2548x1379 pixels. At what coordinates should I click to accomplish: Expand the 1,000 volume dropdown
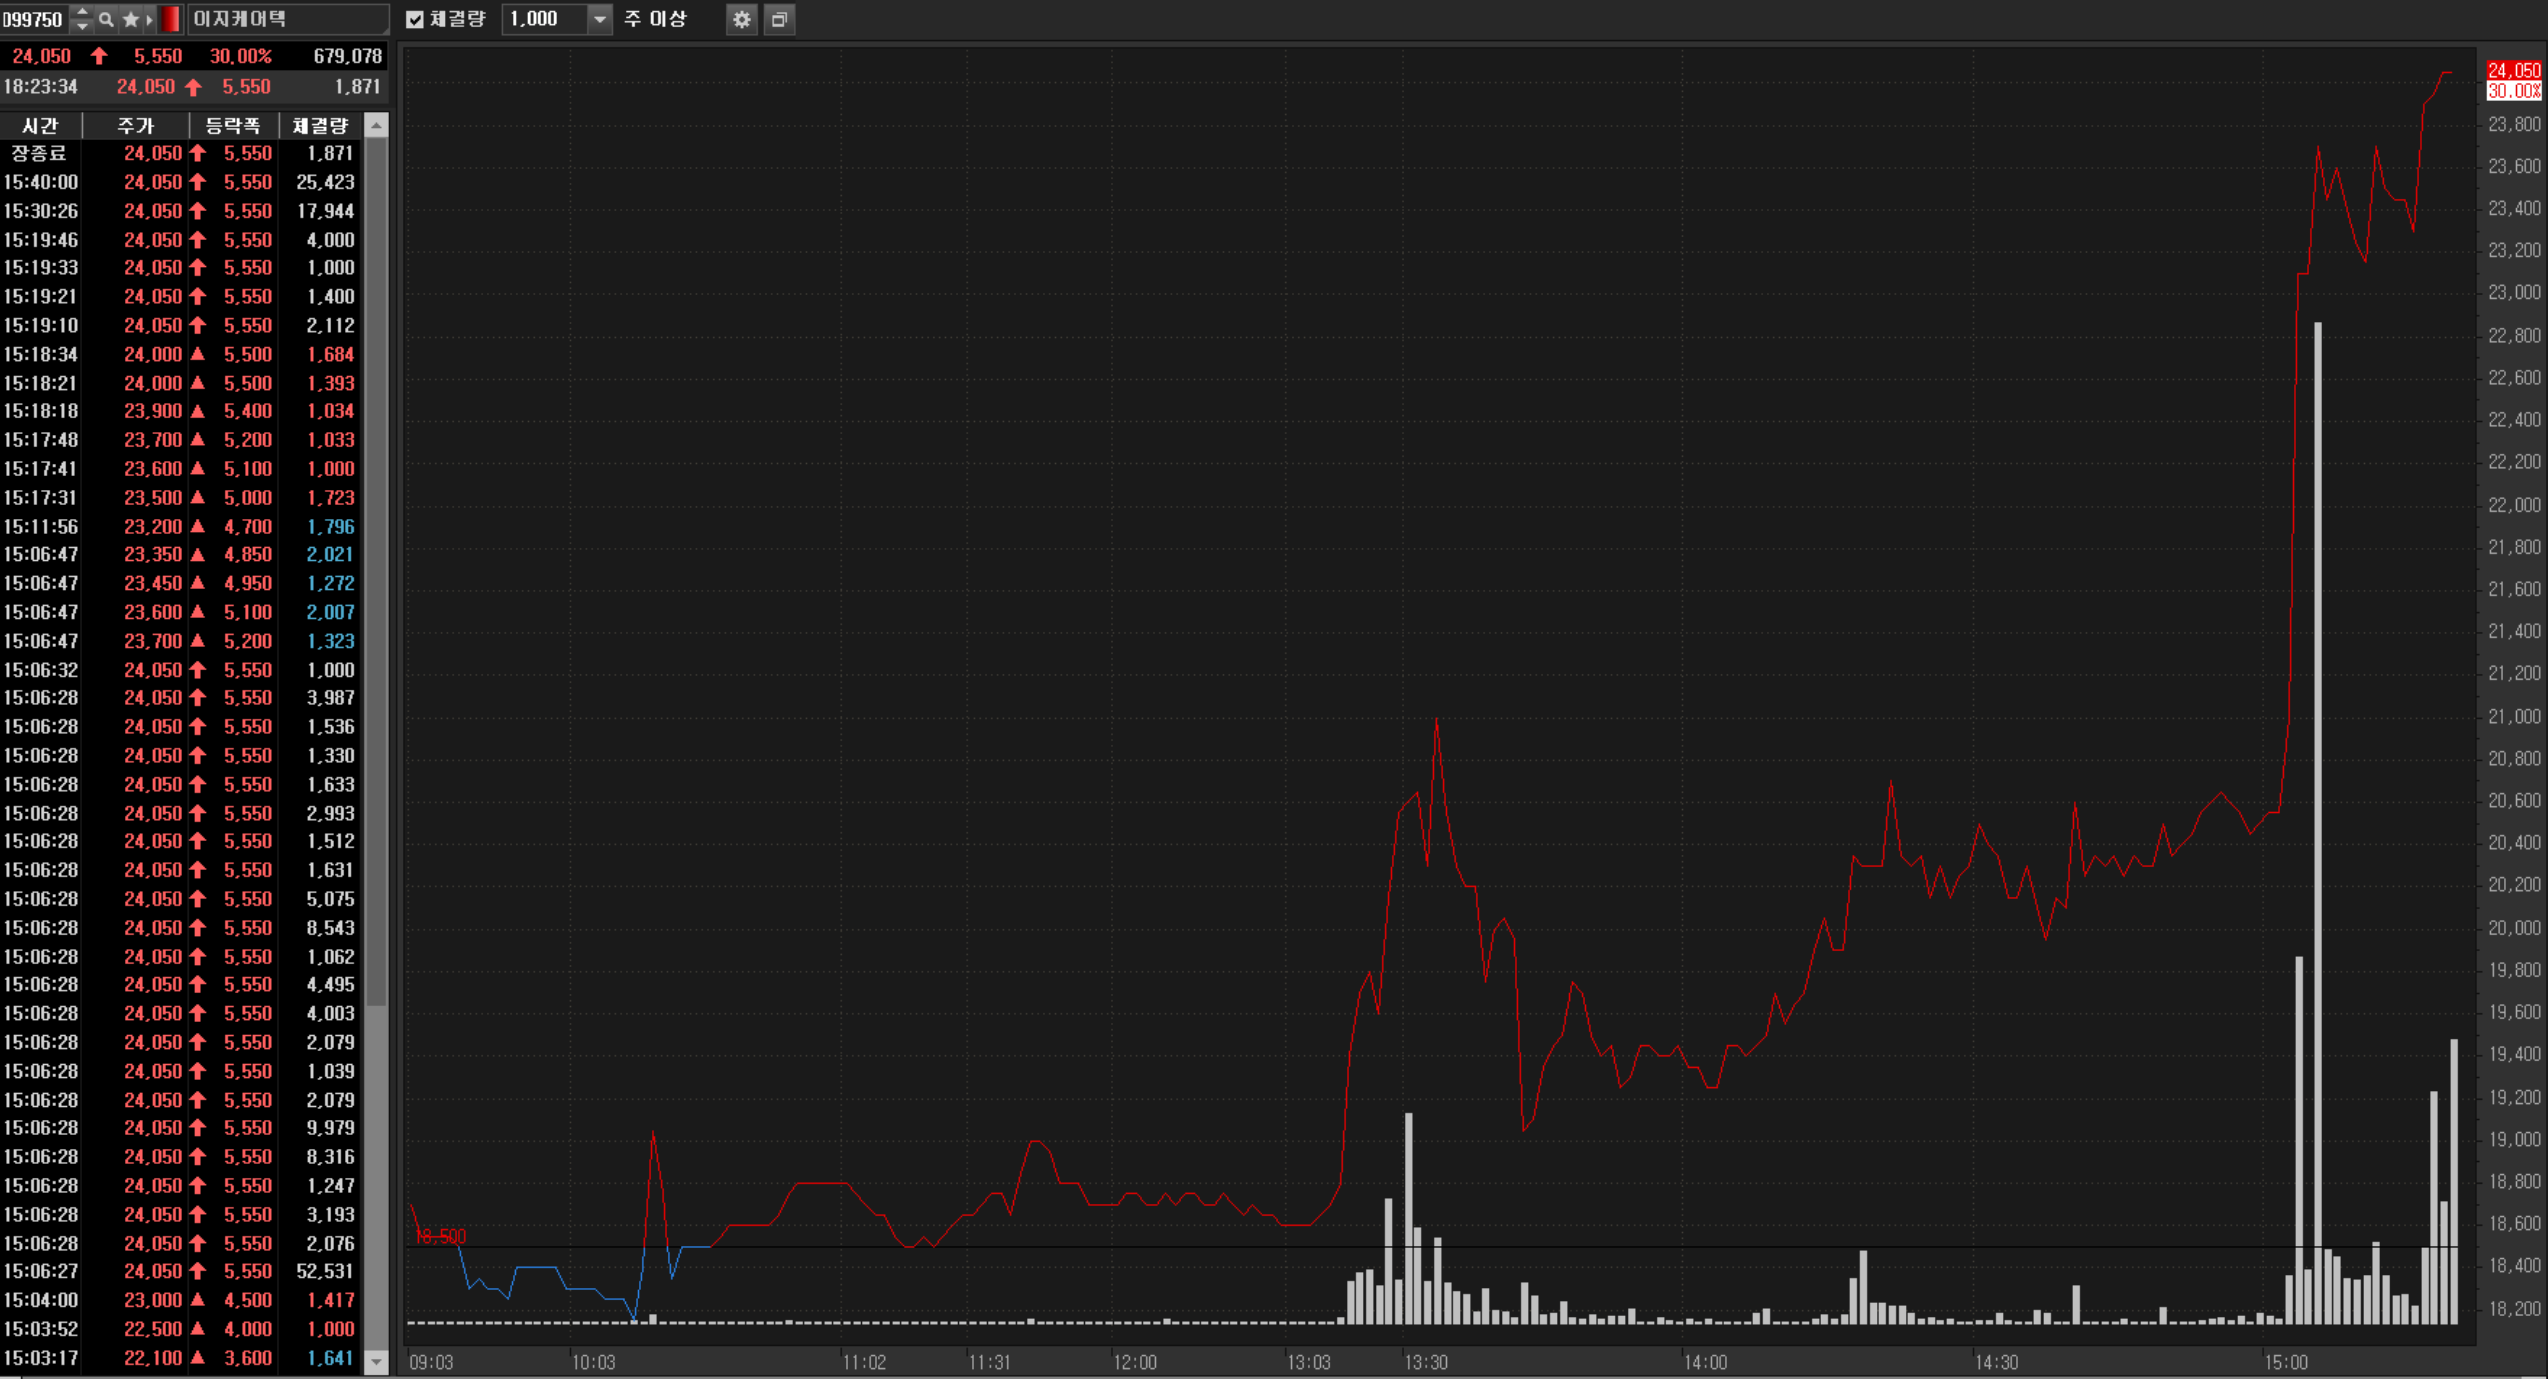pos(599,19)
